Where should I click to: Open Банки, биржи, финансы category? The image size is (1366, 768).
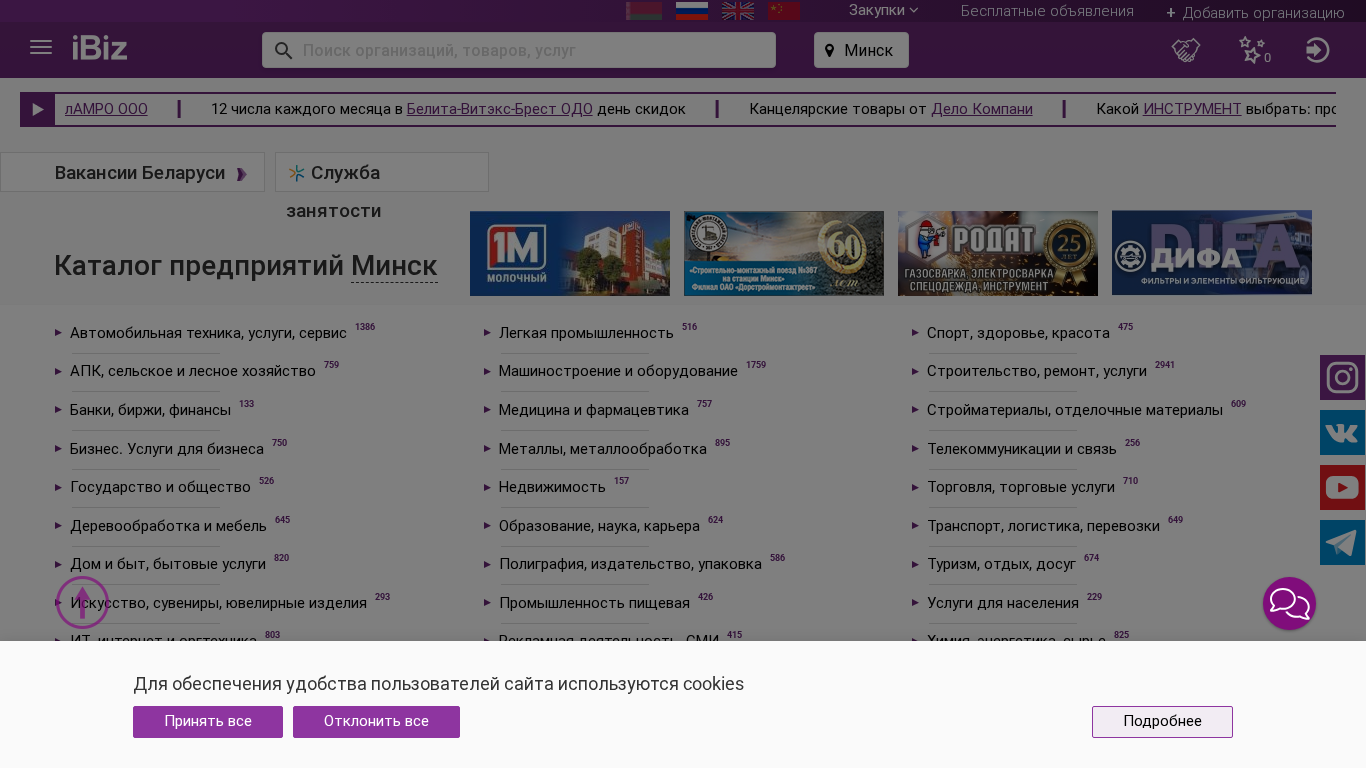tap(150, 410)
